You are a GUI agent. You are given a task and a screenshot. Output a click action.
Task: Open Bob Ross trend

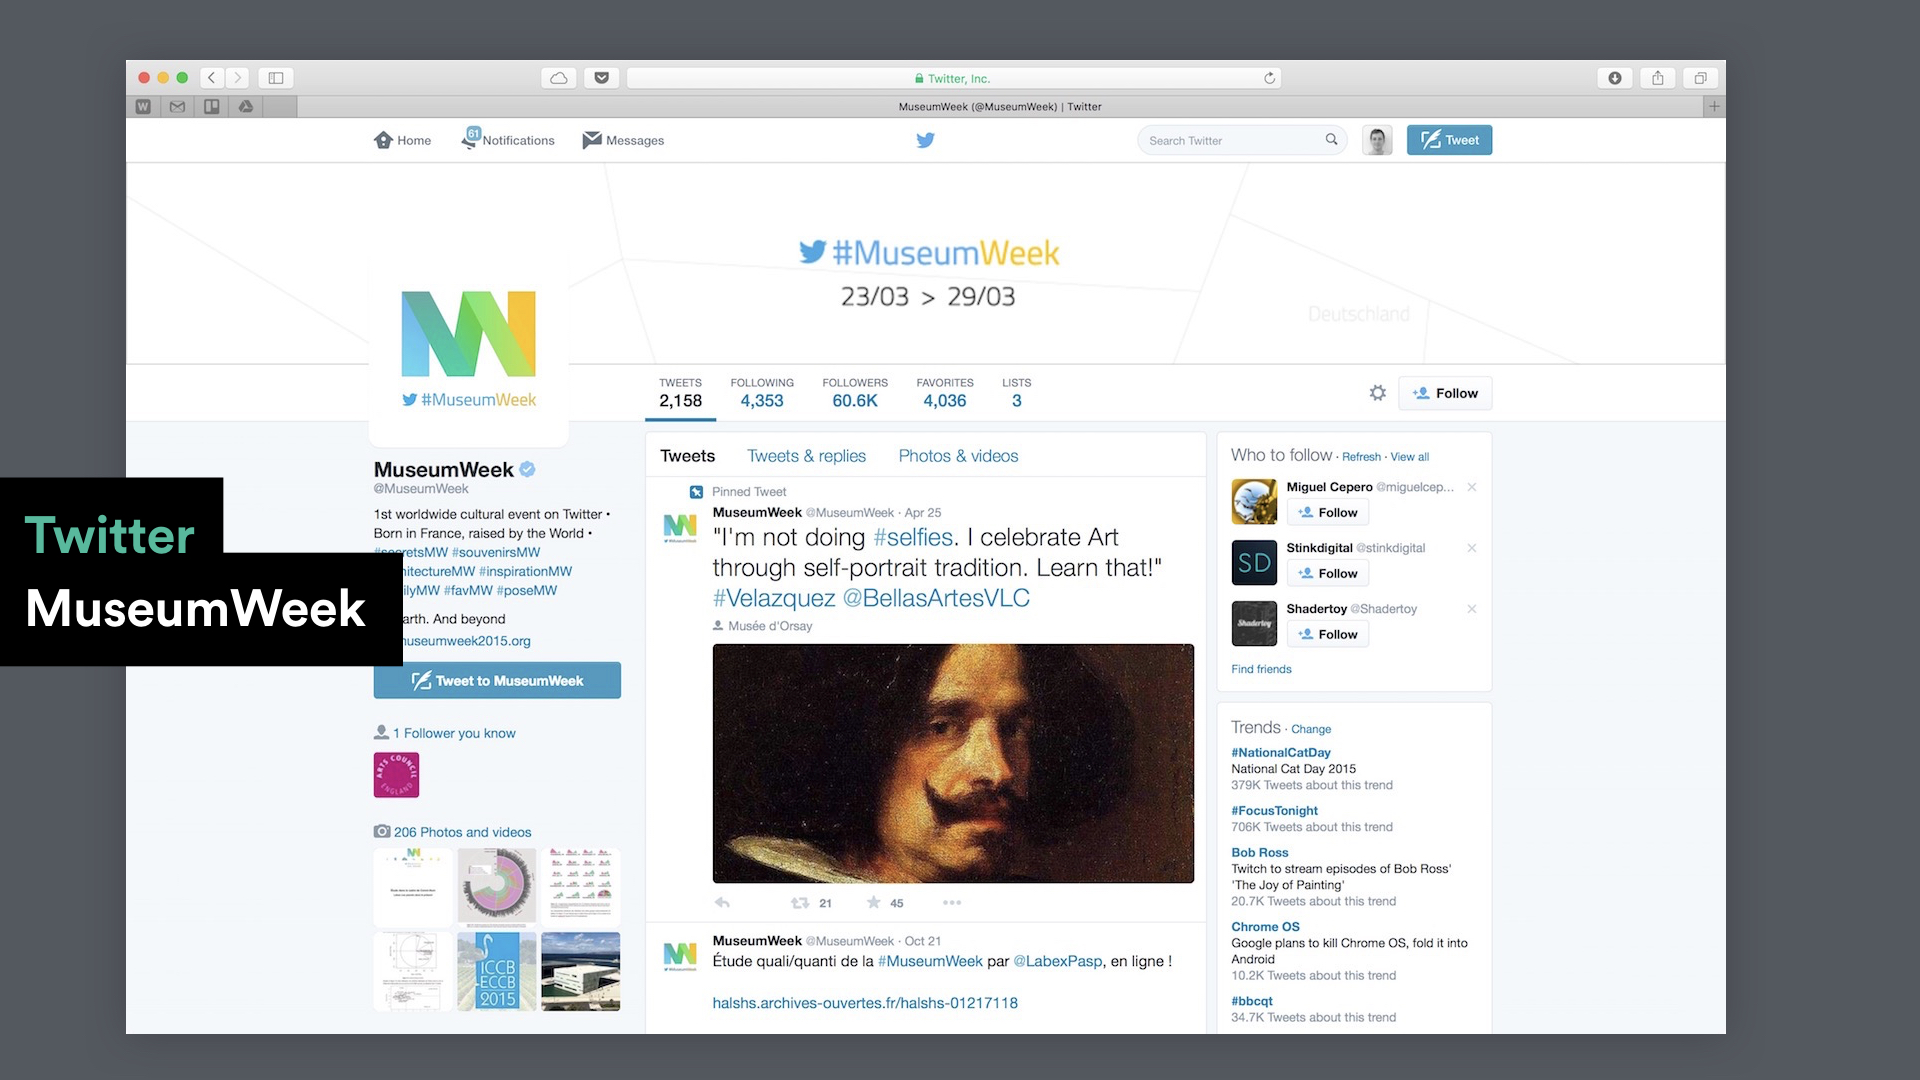[1259, 853]
